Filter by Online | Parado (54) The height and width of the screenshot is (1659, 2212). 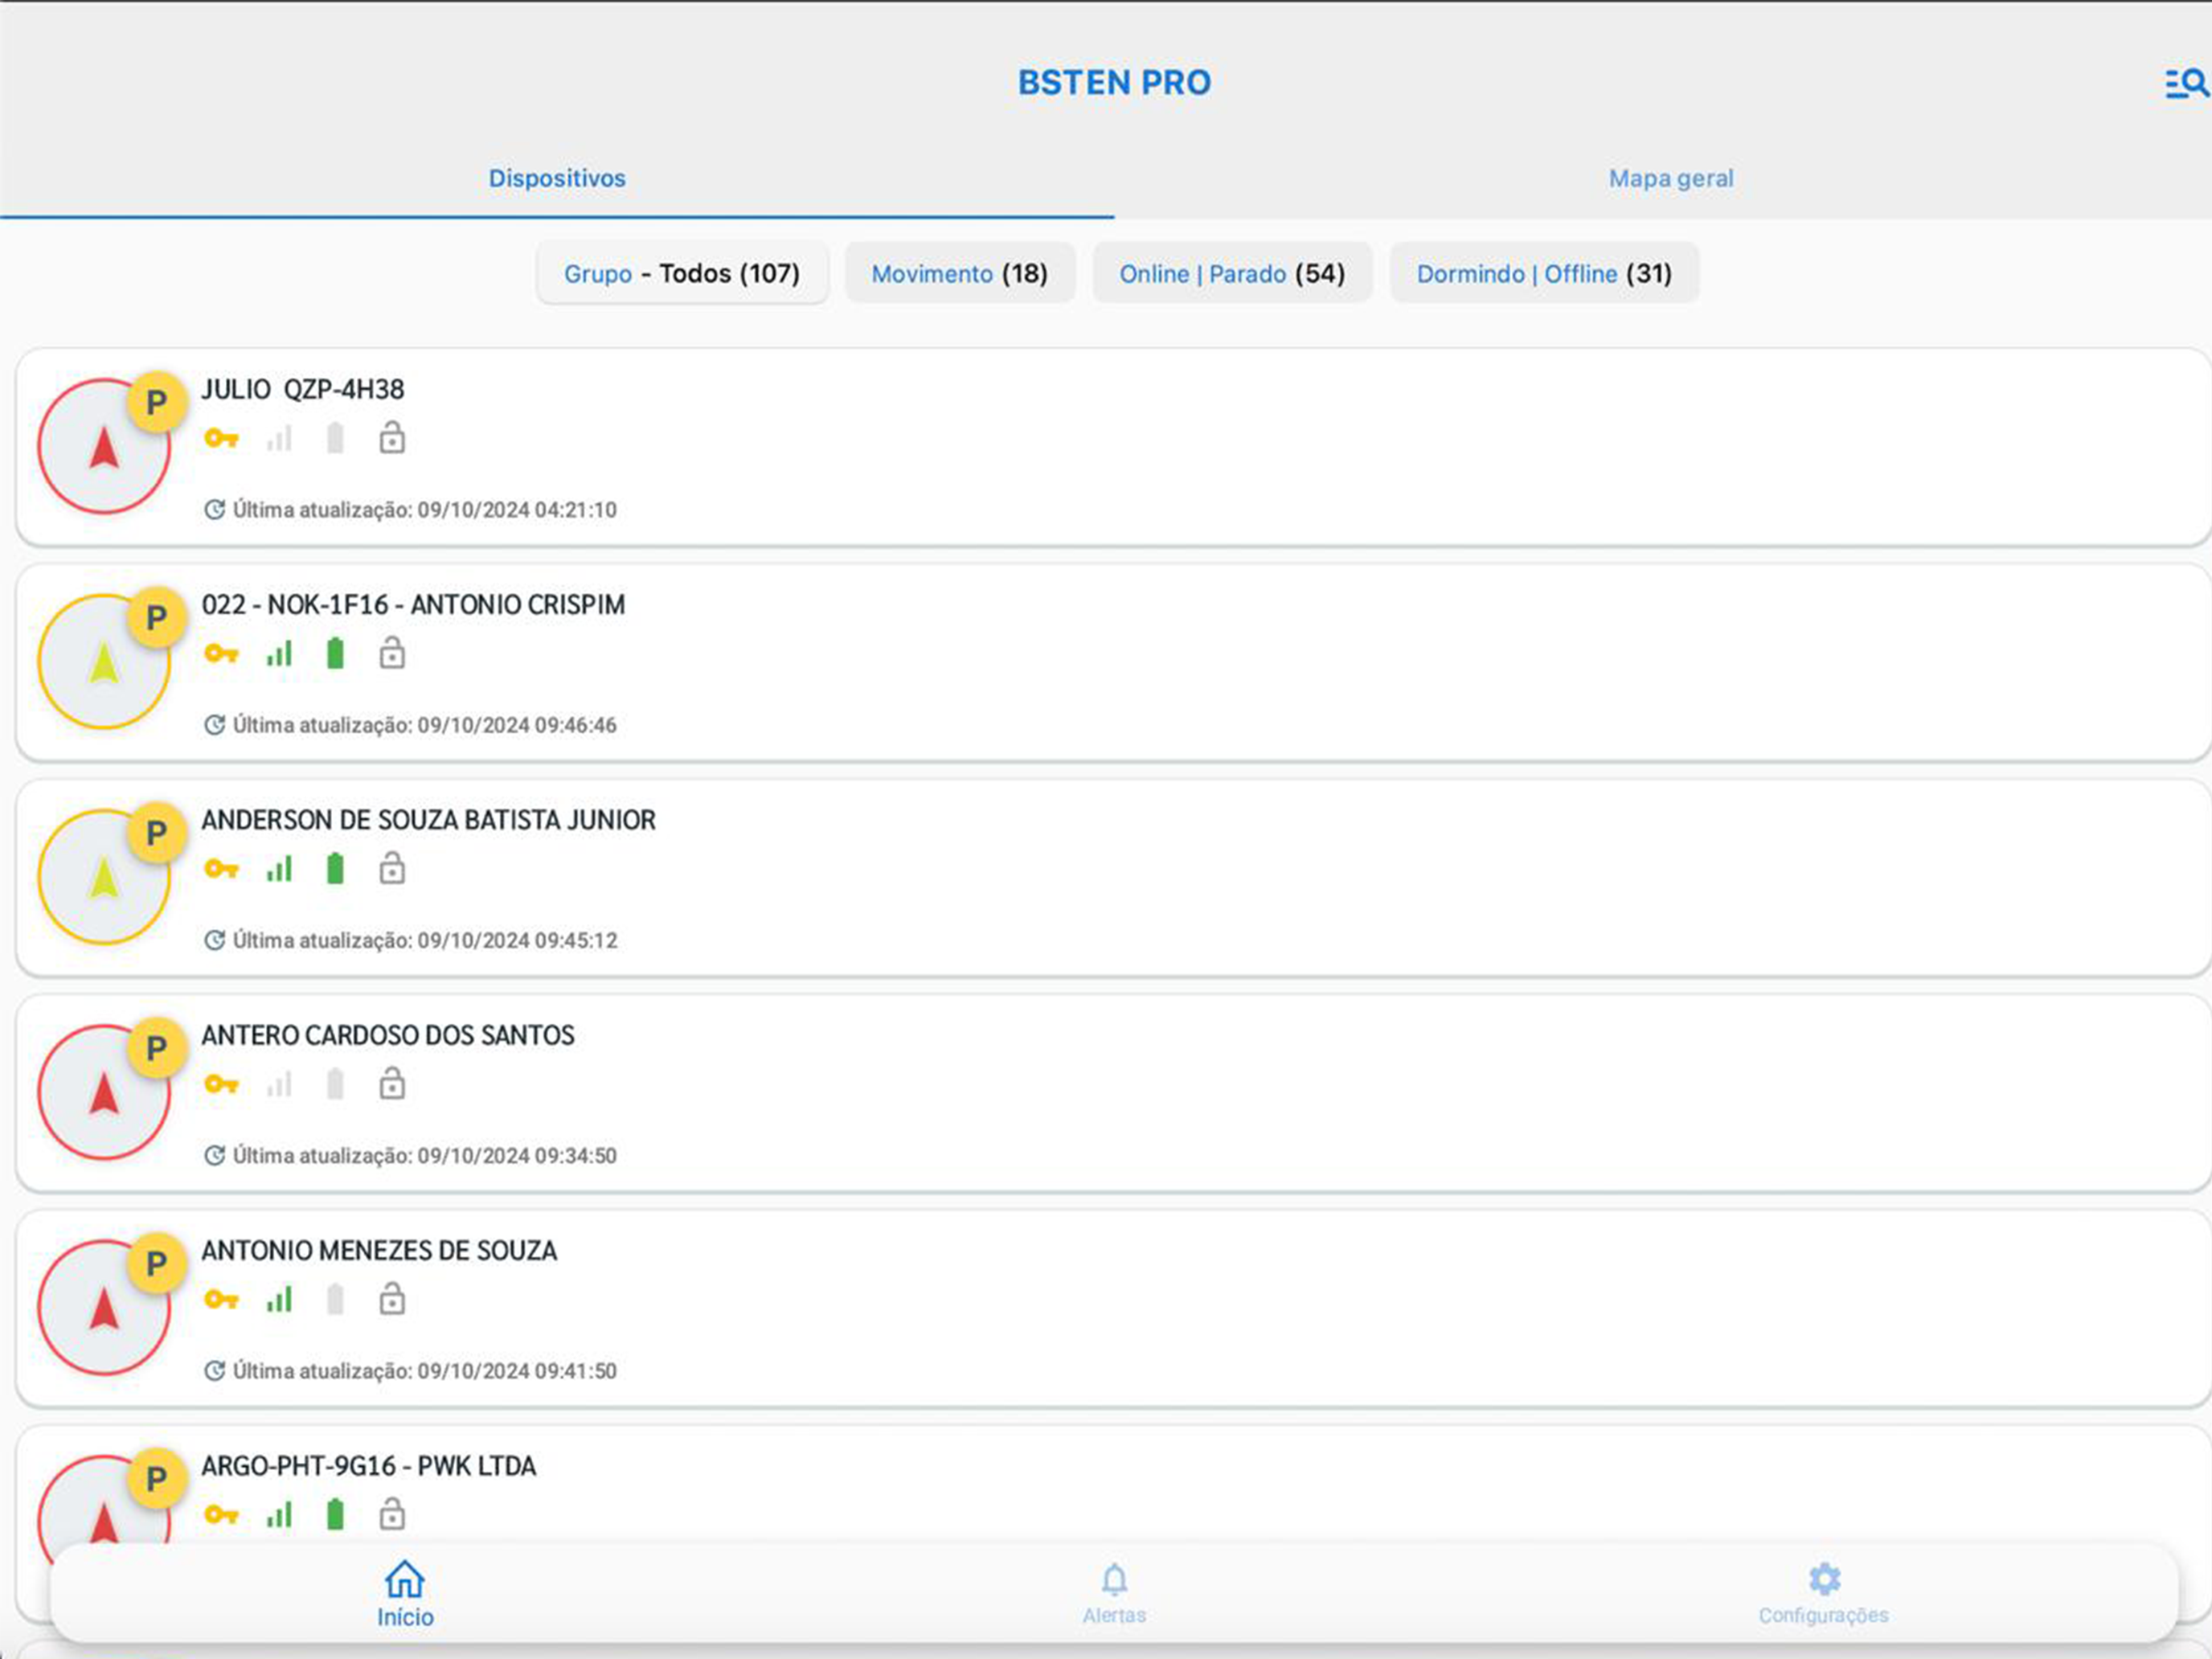click(x=1232, y=273)
